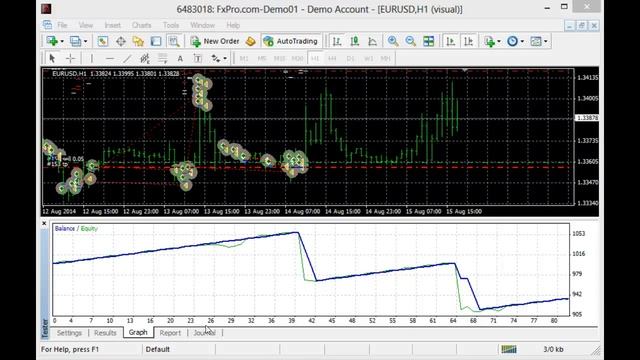
Task: Switch chart to W1 timeframe
Action: (368, 58)
